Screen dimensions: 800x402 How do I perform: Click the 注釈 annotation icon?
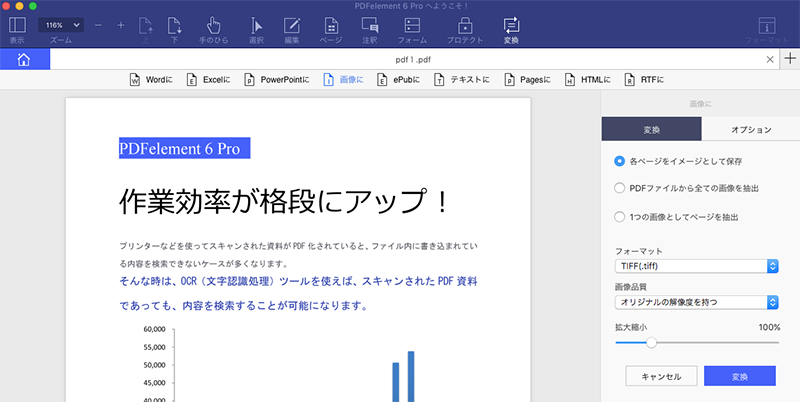[369, 26]
